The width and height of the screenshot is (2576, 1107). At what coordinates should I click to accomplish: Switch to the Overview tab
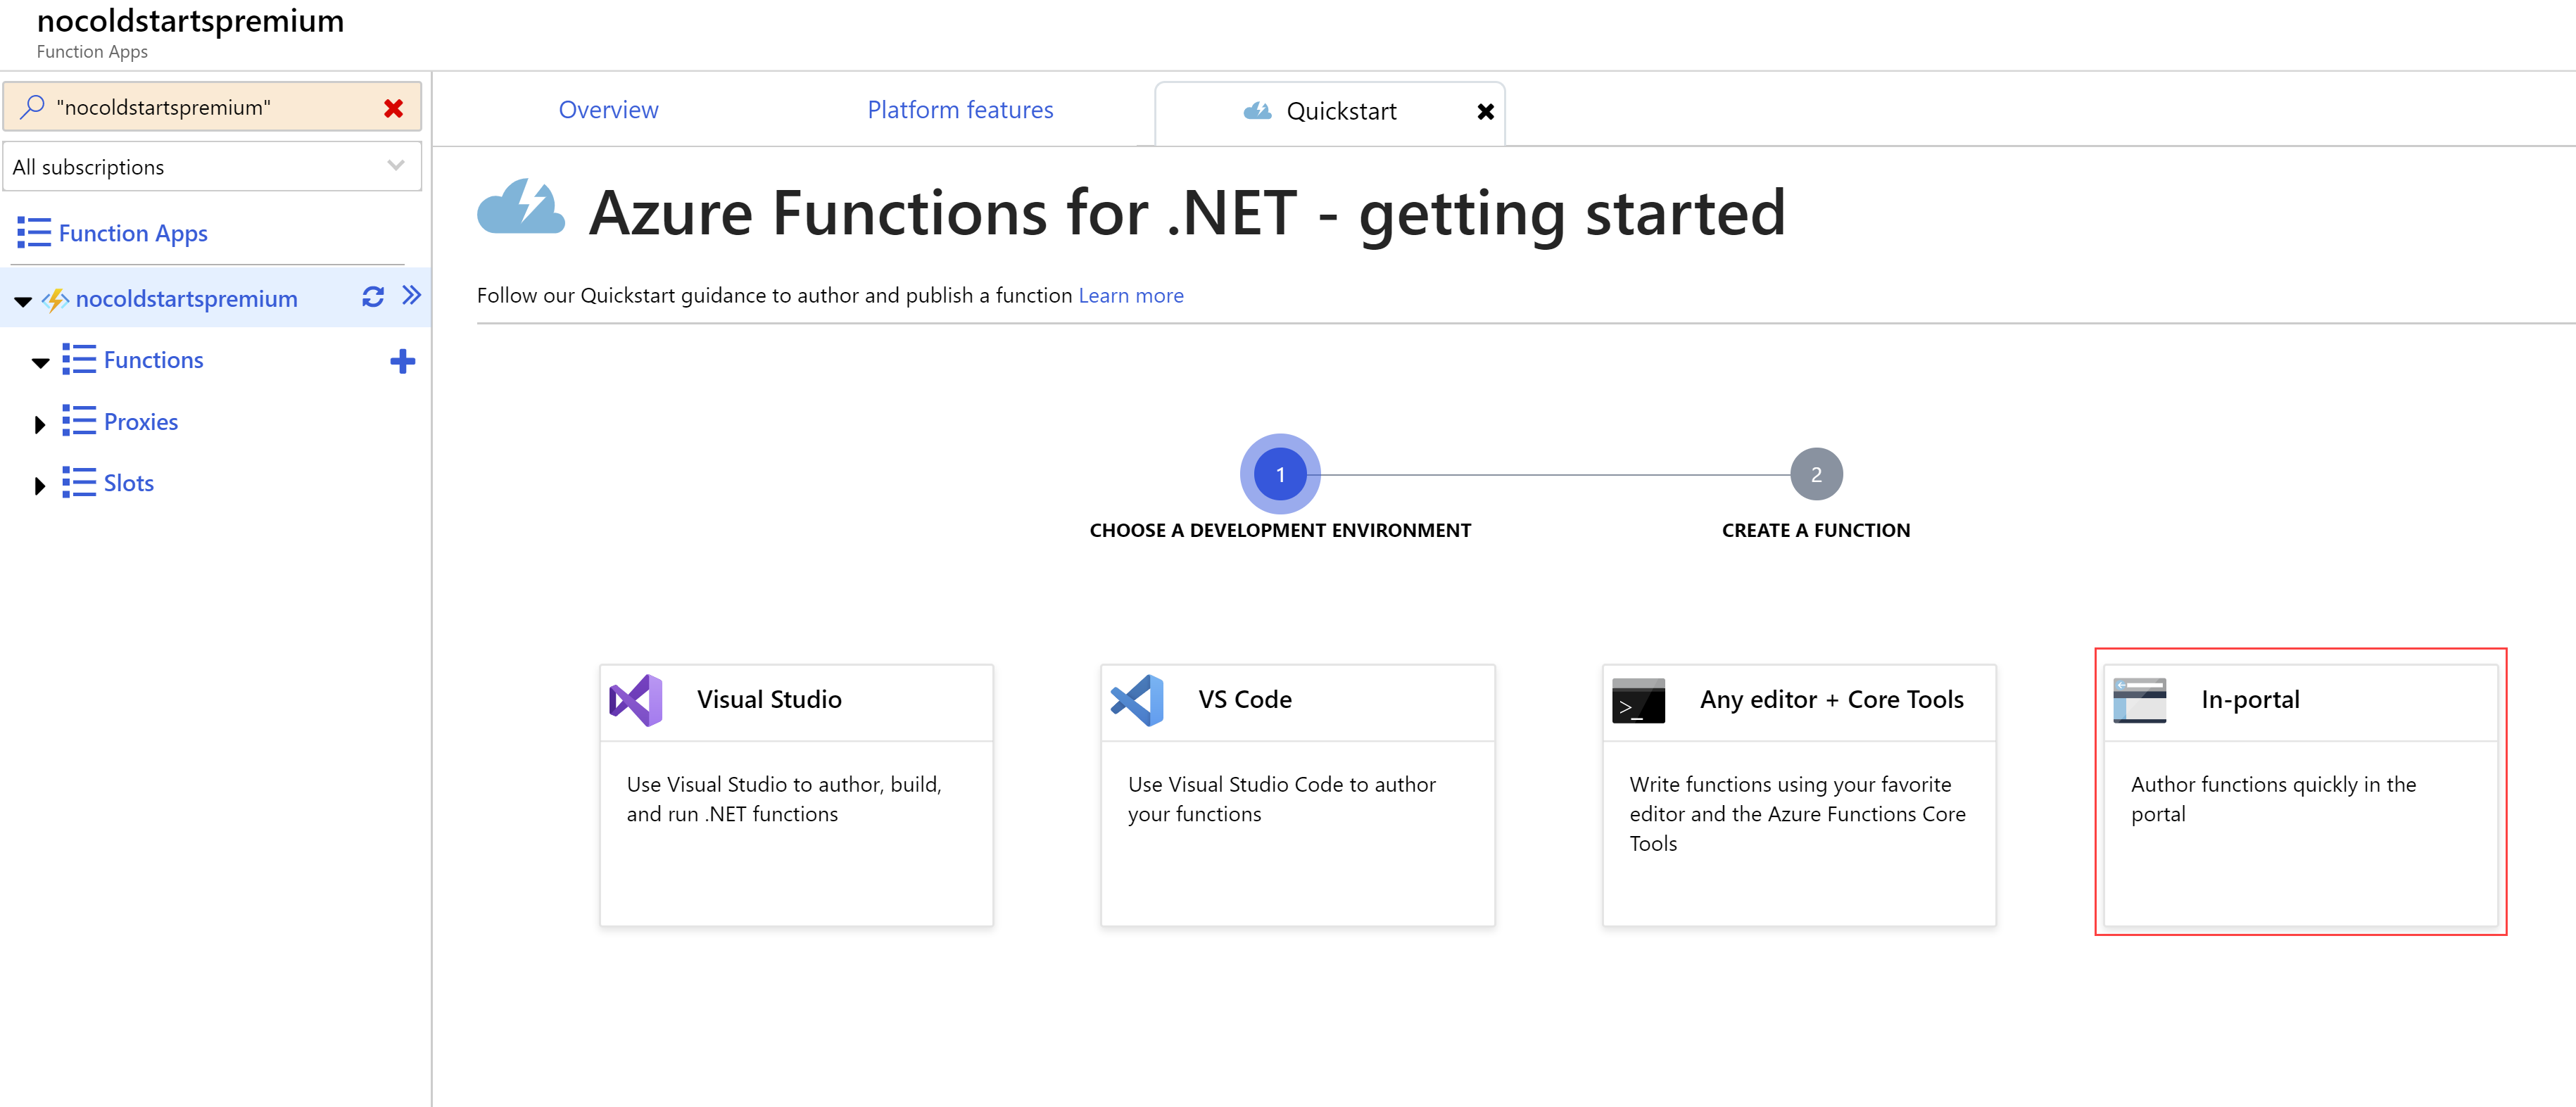[608, 110]
